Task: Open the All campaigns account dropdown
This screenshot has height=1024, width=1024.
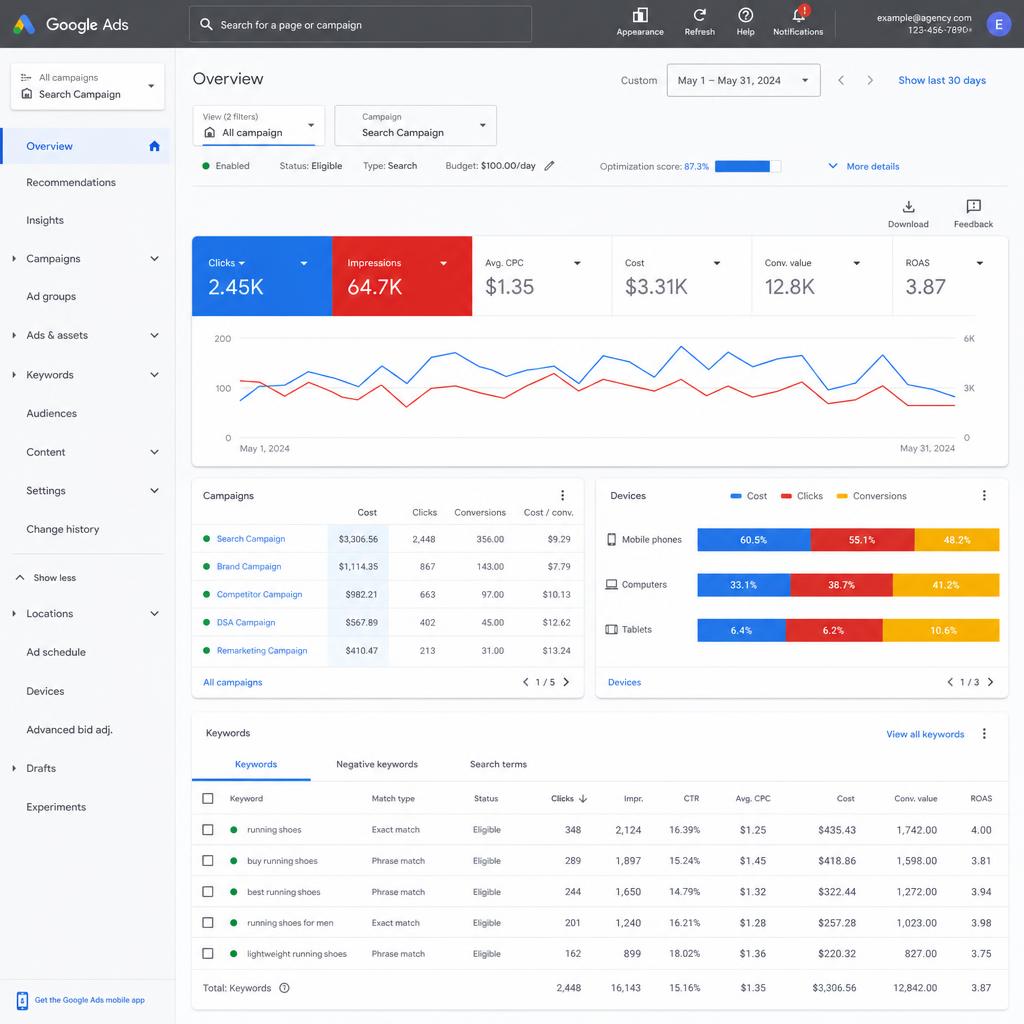Action: click(x=88, y=86)
